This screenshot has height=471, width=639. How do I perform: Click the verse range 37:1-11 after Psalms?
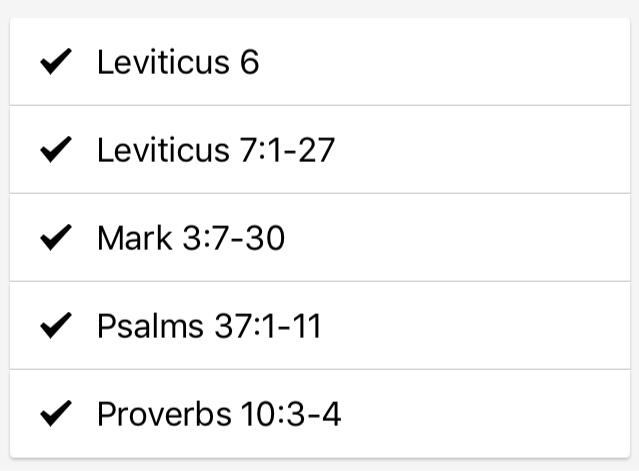[x=268, y=326]
